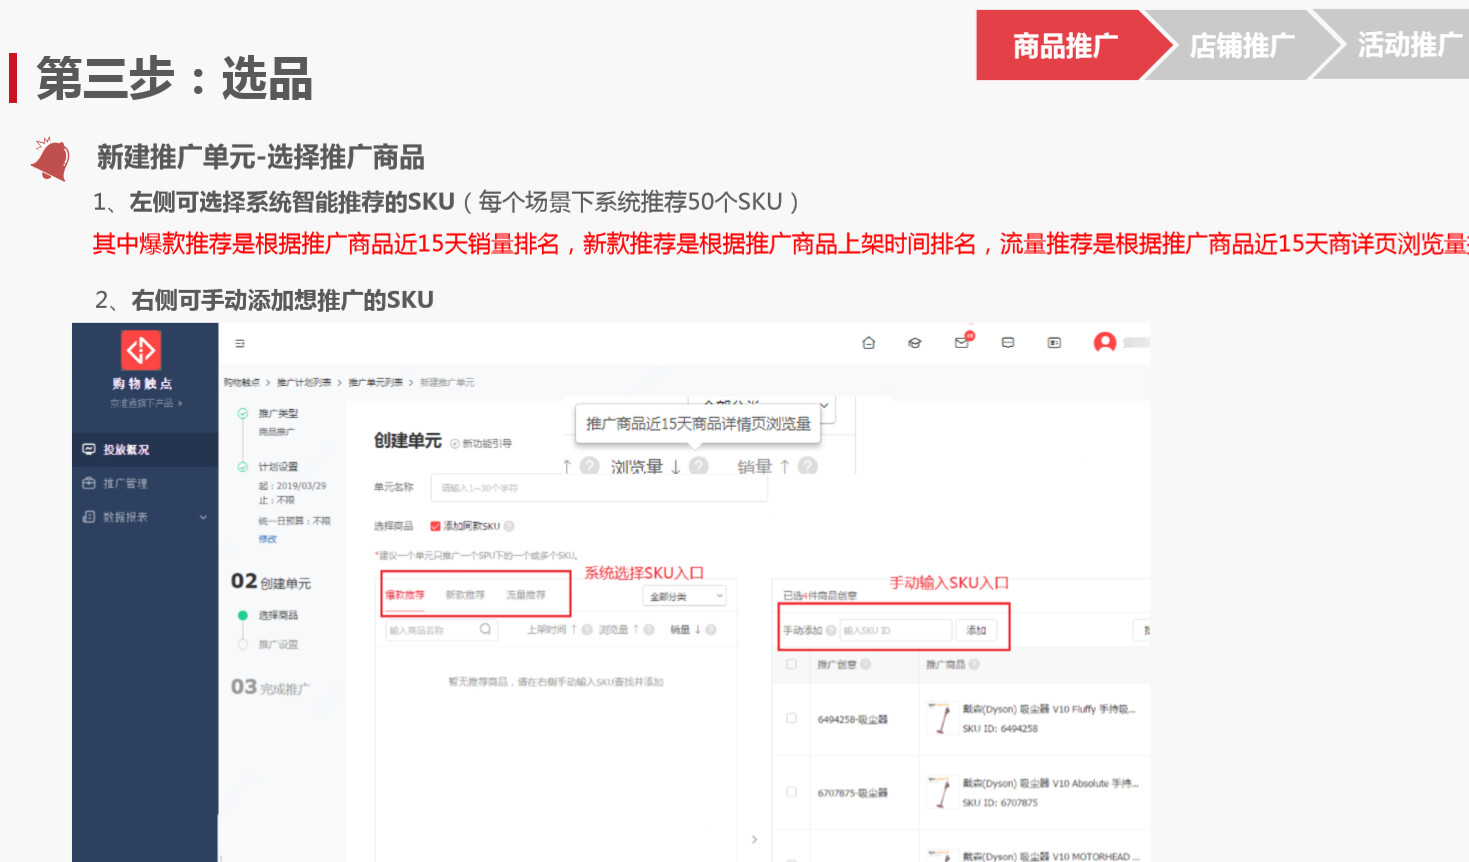This screenshot has height=862, width=1469.
Task: Click the Dyson V10 Fluffy product thumbnail
Action: coord(941,718)
